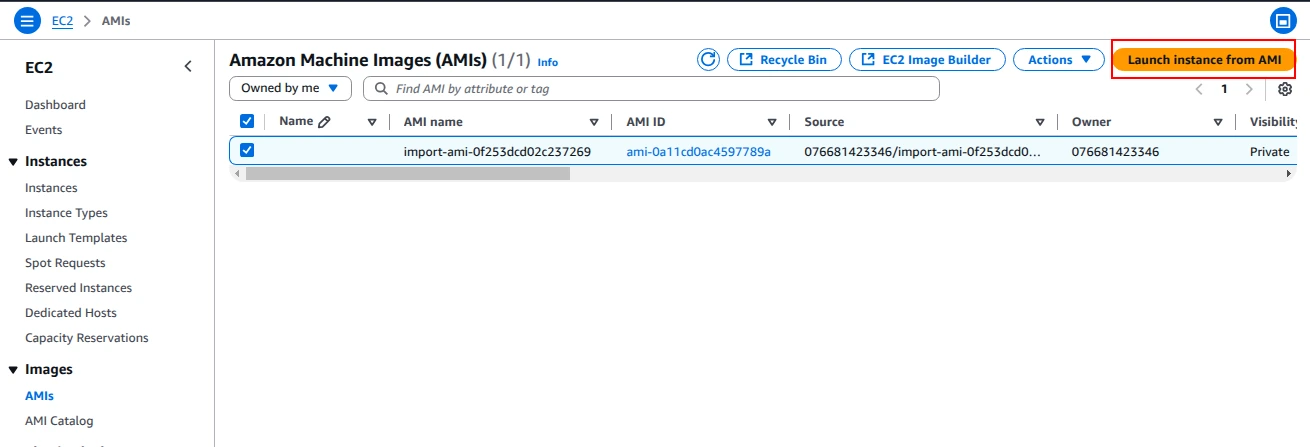The width and height of the screenshot is (1310, 447).
Task: Click the scrollbar's left arrow
Action: tap(237, 173)
